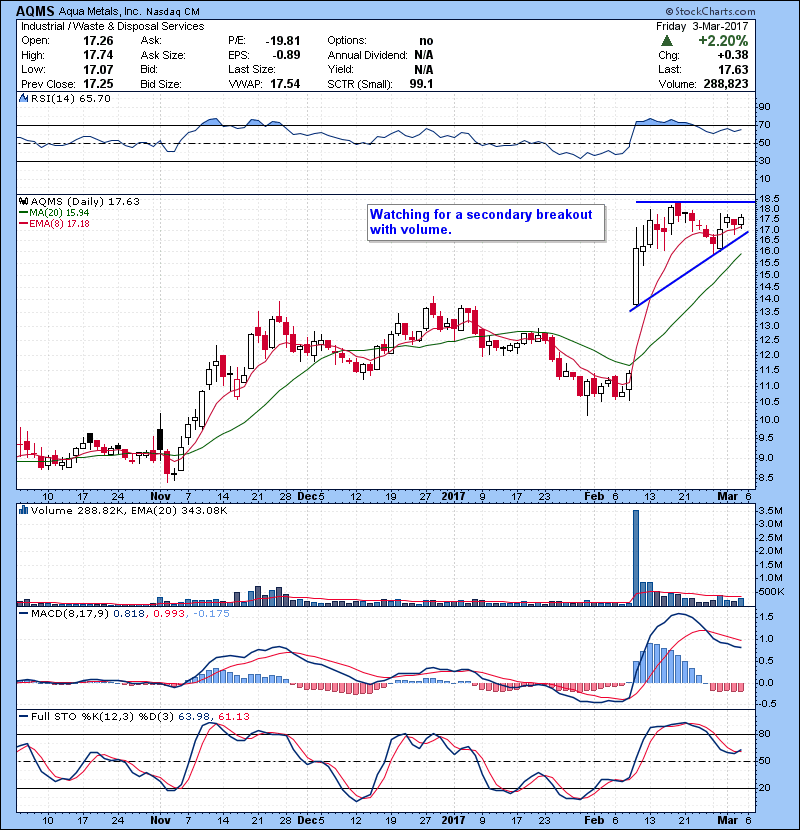Click the MACD signal value 0.993
This screenshot has height=830, width=800.
169,614
